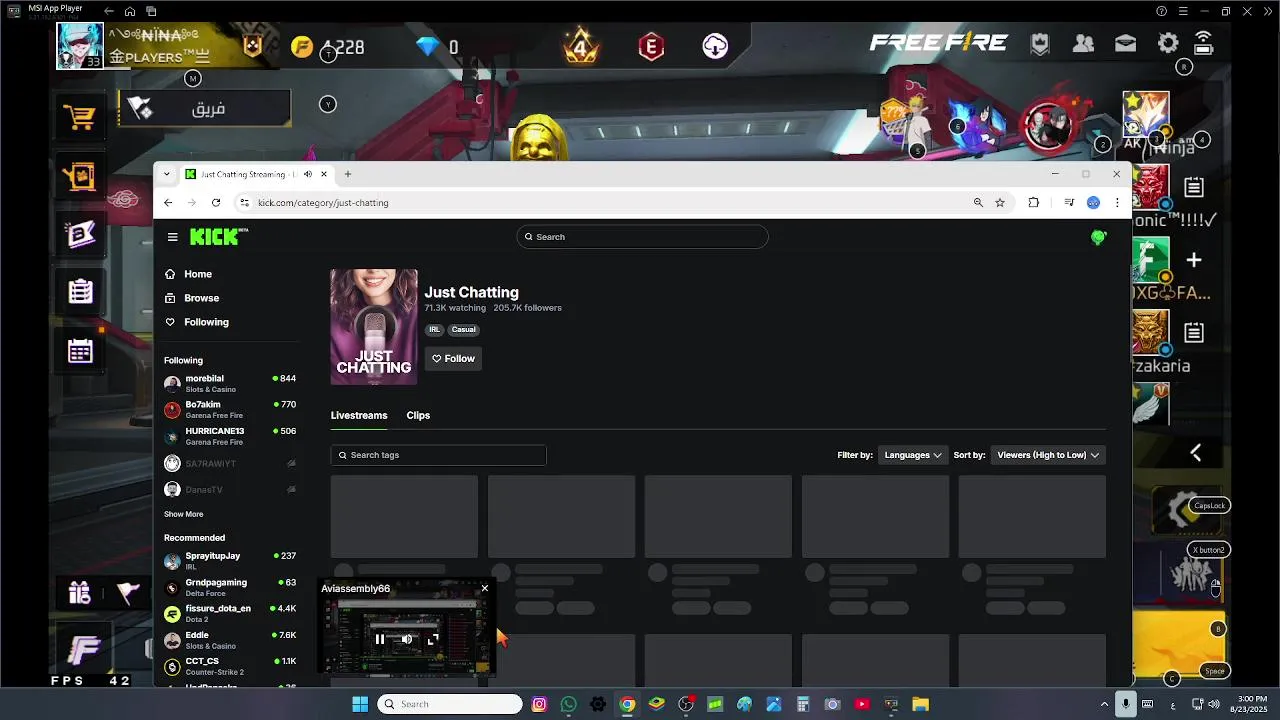Open Free Fire settings gear
This screenshot has width=1280, height=720.
1167,43
